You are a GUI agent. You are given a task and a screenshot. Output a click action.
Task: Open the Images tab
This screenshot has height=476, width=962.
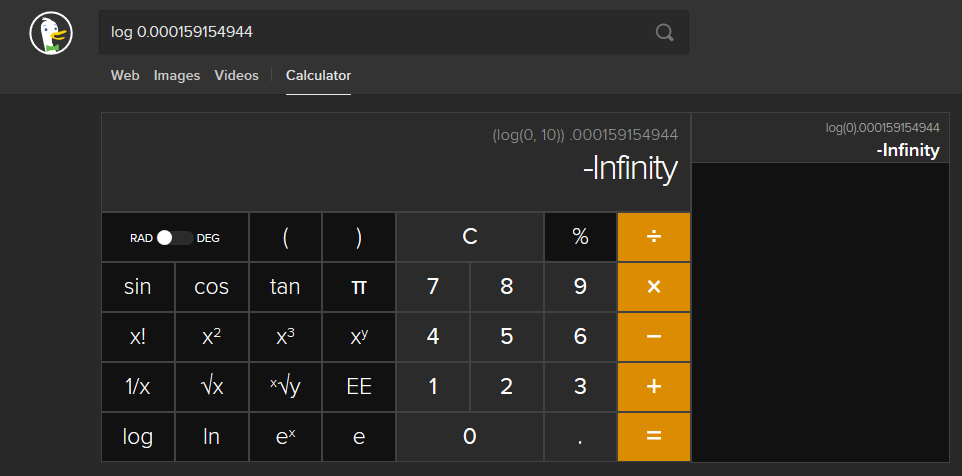177,75
